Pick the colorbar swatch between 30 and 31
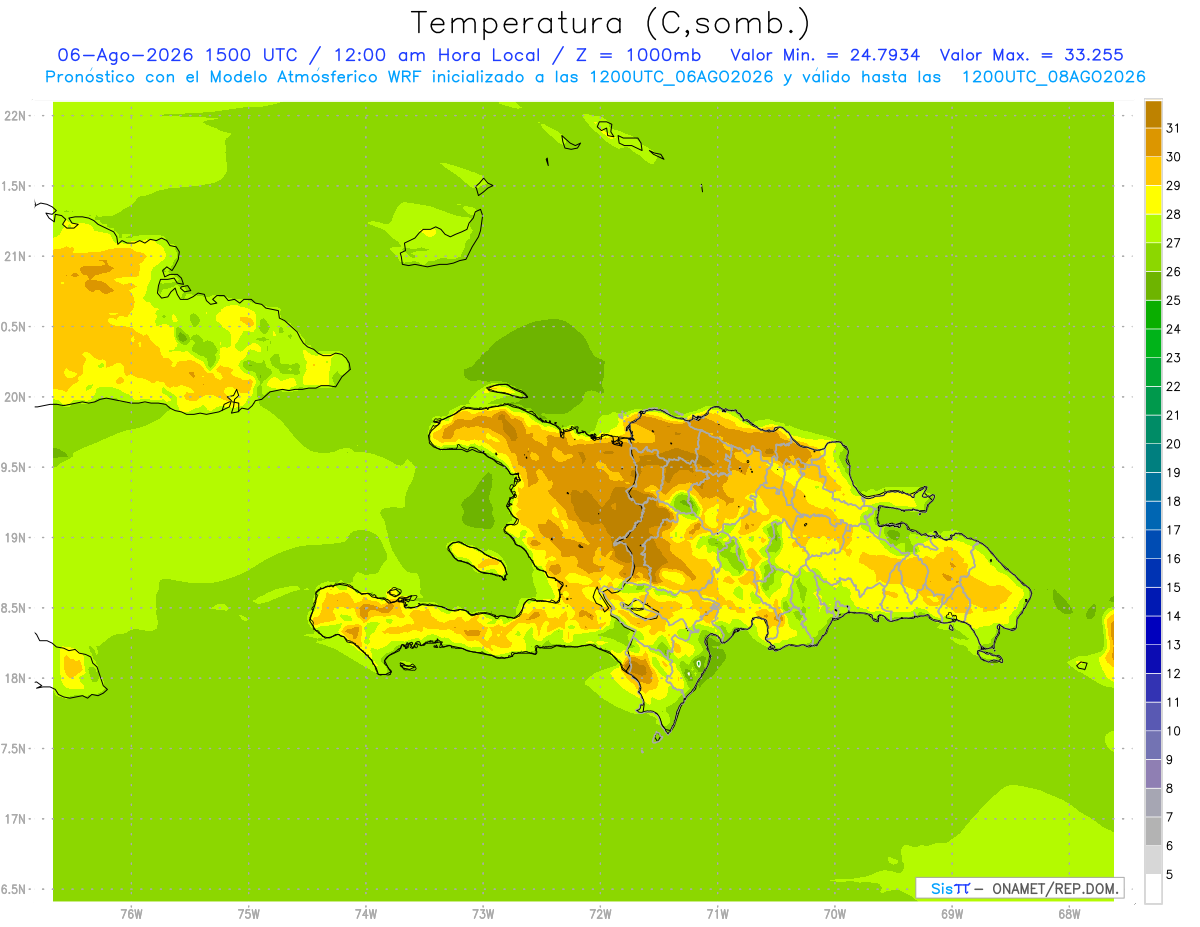Screen dimensions: 1200x927 pos(1153,142)
